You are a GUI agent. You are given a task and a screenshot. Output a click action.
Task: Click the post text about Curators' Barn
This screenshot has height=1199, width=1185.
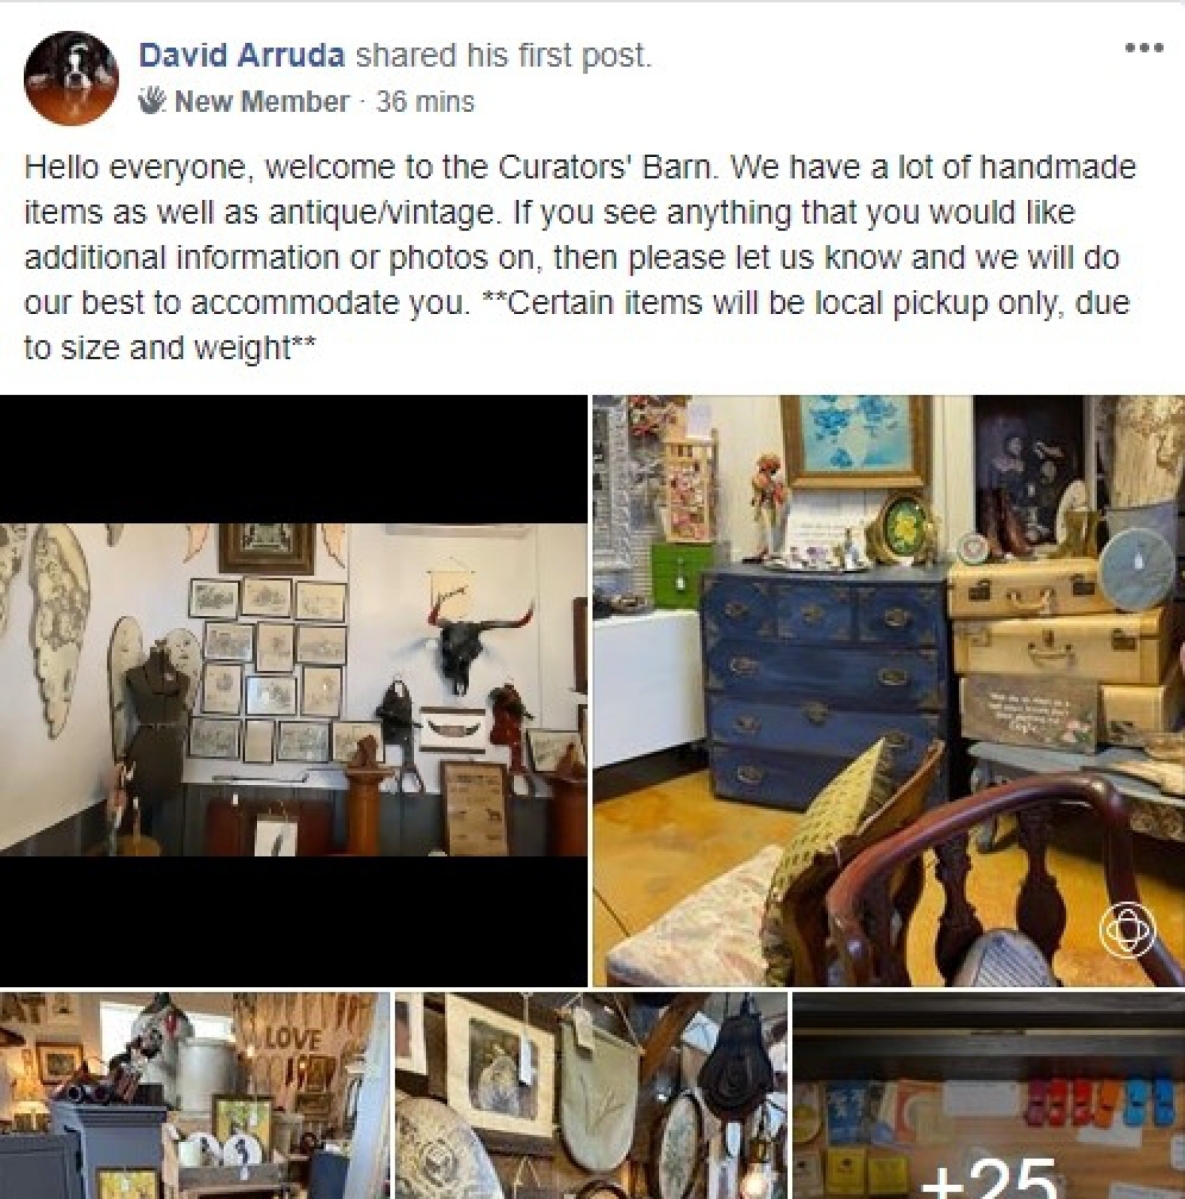(580, 257)
